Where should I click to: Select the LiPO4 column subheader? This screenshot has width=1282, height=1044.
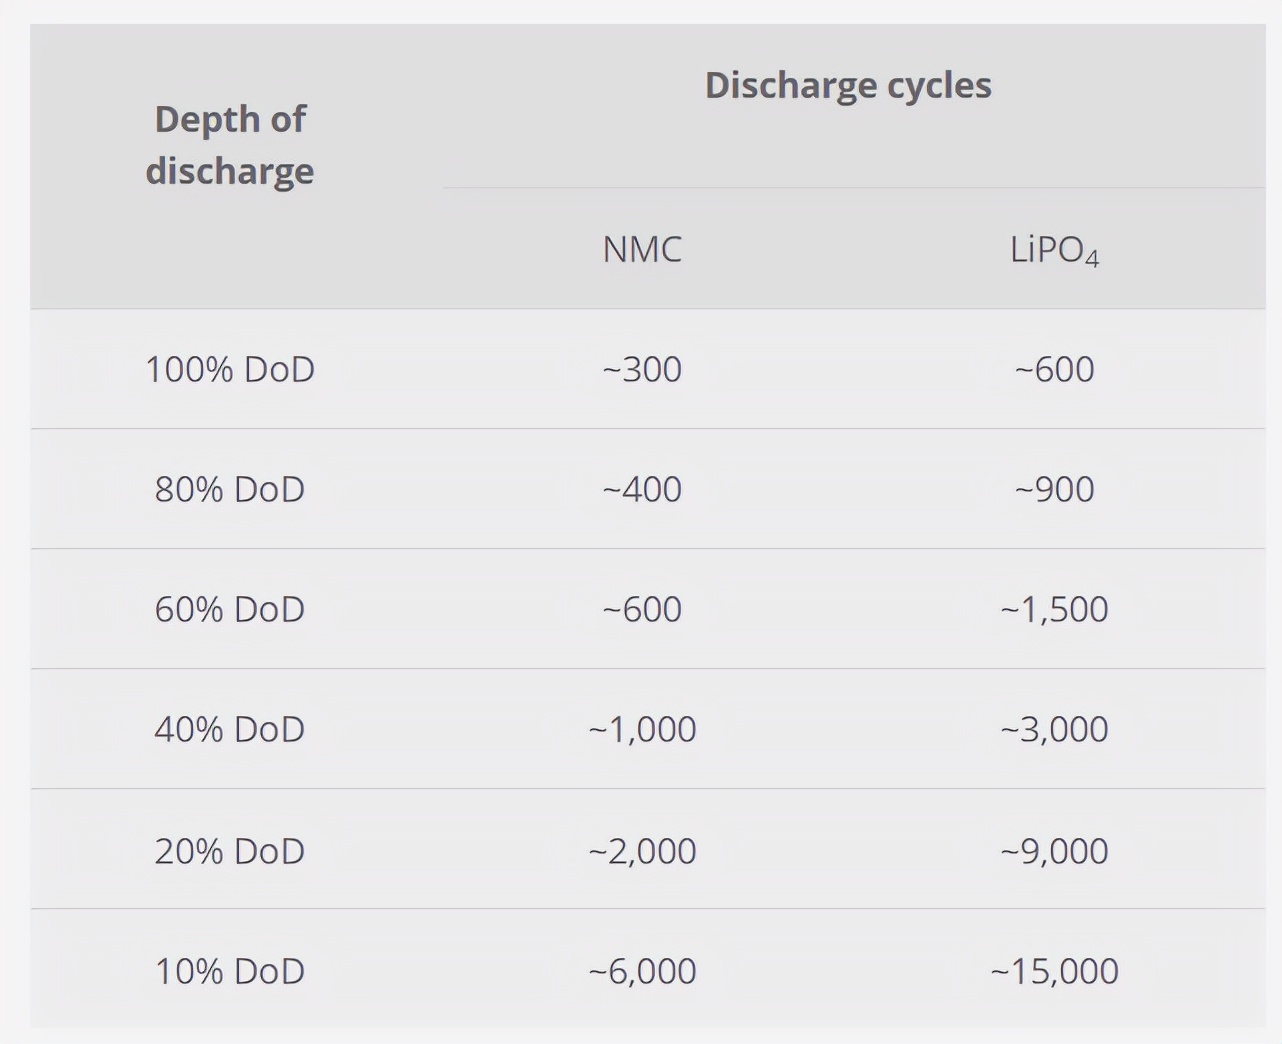pyautogui.click(x=1054, y=250)
